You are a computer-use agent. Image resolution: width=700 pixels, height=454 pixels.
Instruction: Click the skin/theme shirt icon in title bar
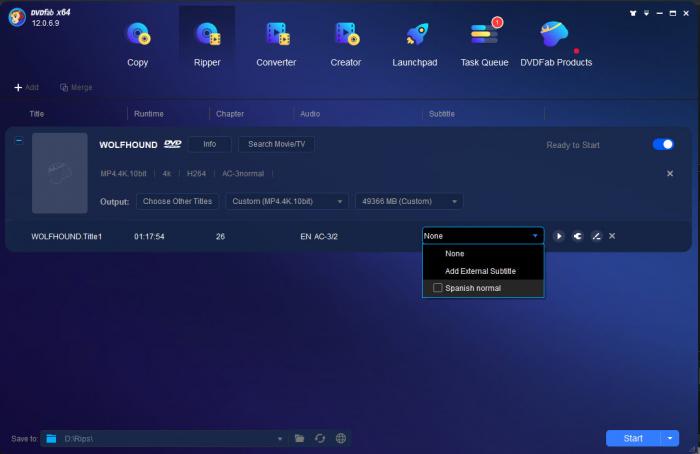click(x=633, y=13)
